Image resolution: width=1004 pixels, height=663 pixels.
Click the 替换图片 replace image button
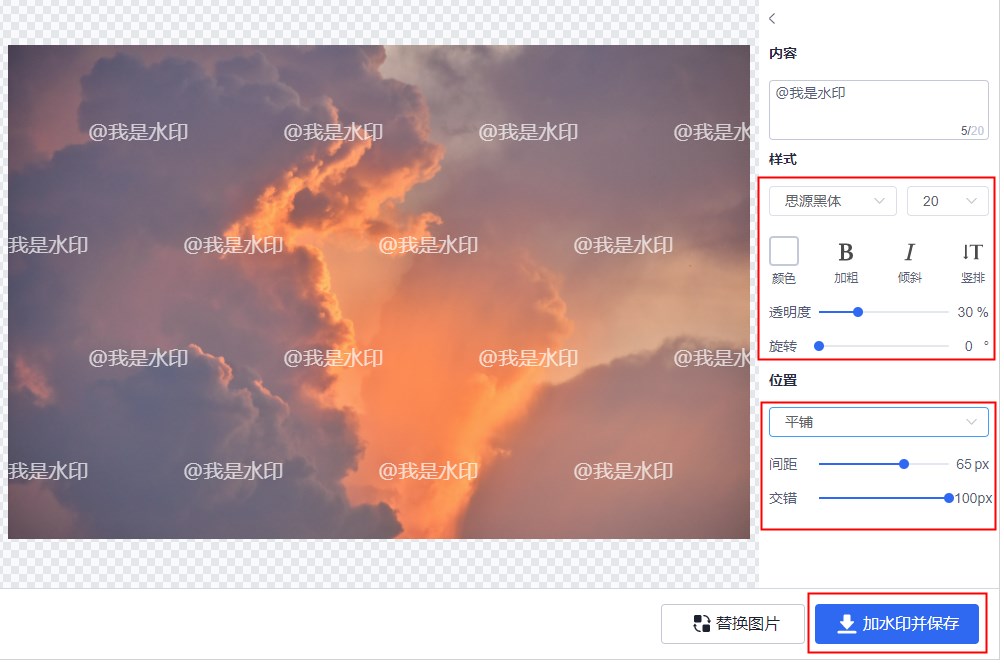tap(733, 623)
